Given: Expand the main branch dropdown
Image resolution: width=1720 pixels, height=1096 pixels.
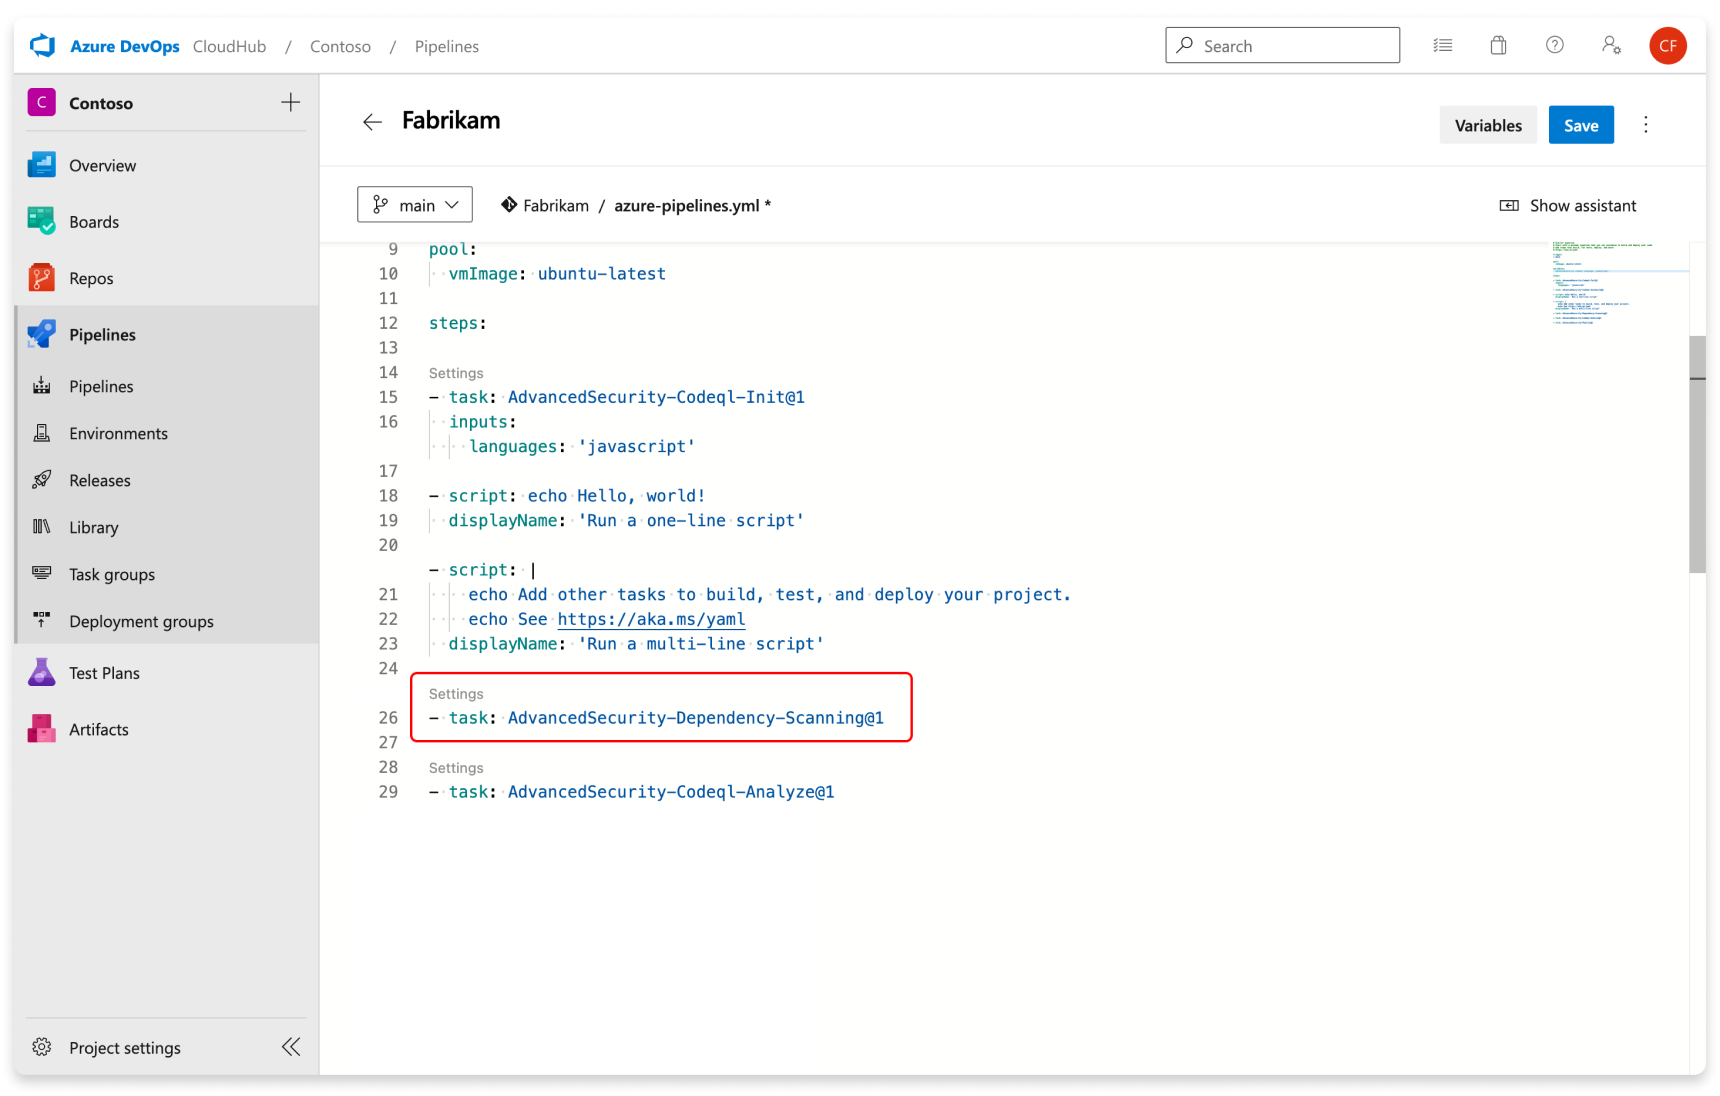Looking at the screenshot, I should coord(415,205).
